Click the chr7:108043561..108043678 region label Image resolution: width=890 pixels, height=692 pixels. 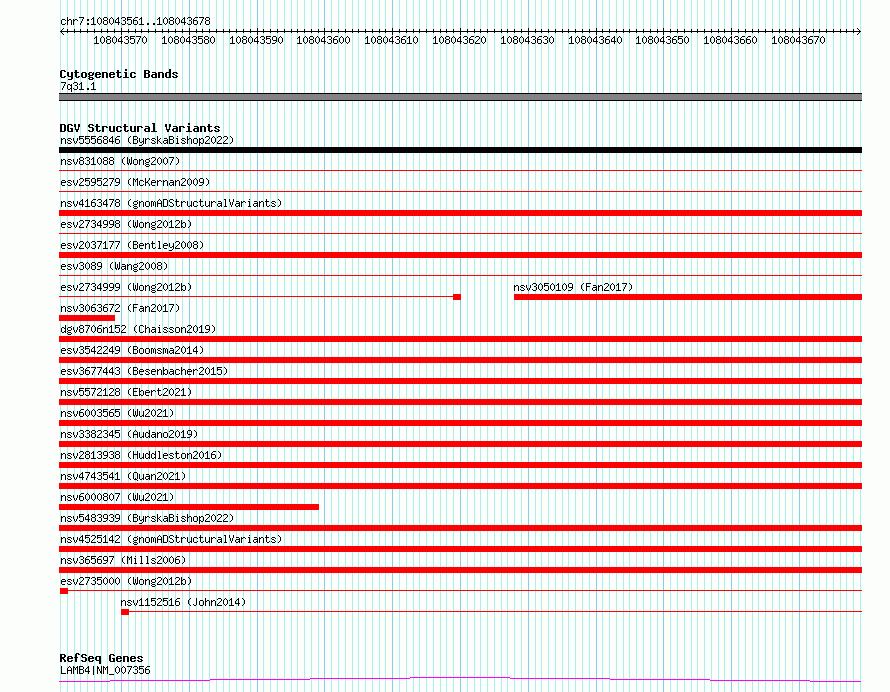[x=135, y=21]
